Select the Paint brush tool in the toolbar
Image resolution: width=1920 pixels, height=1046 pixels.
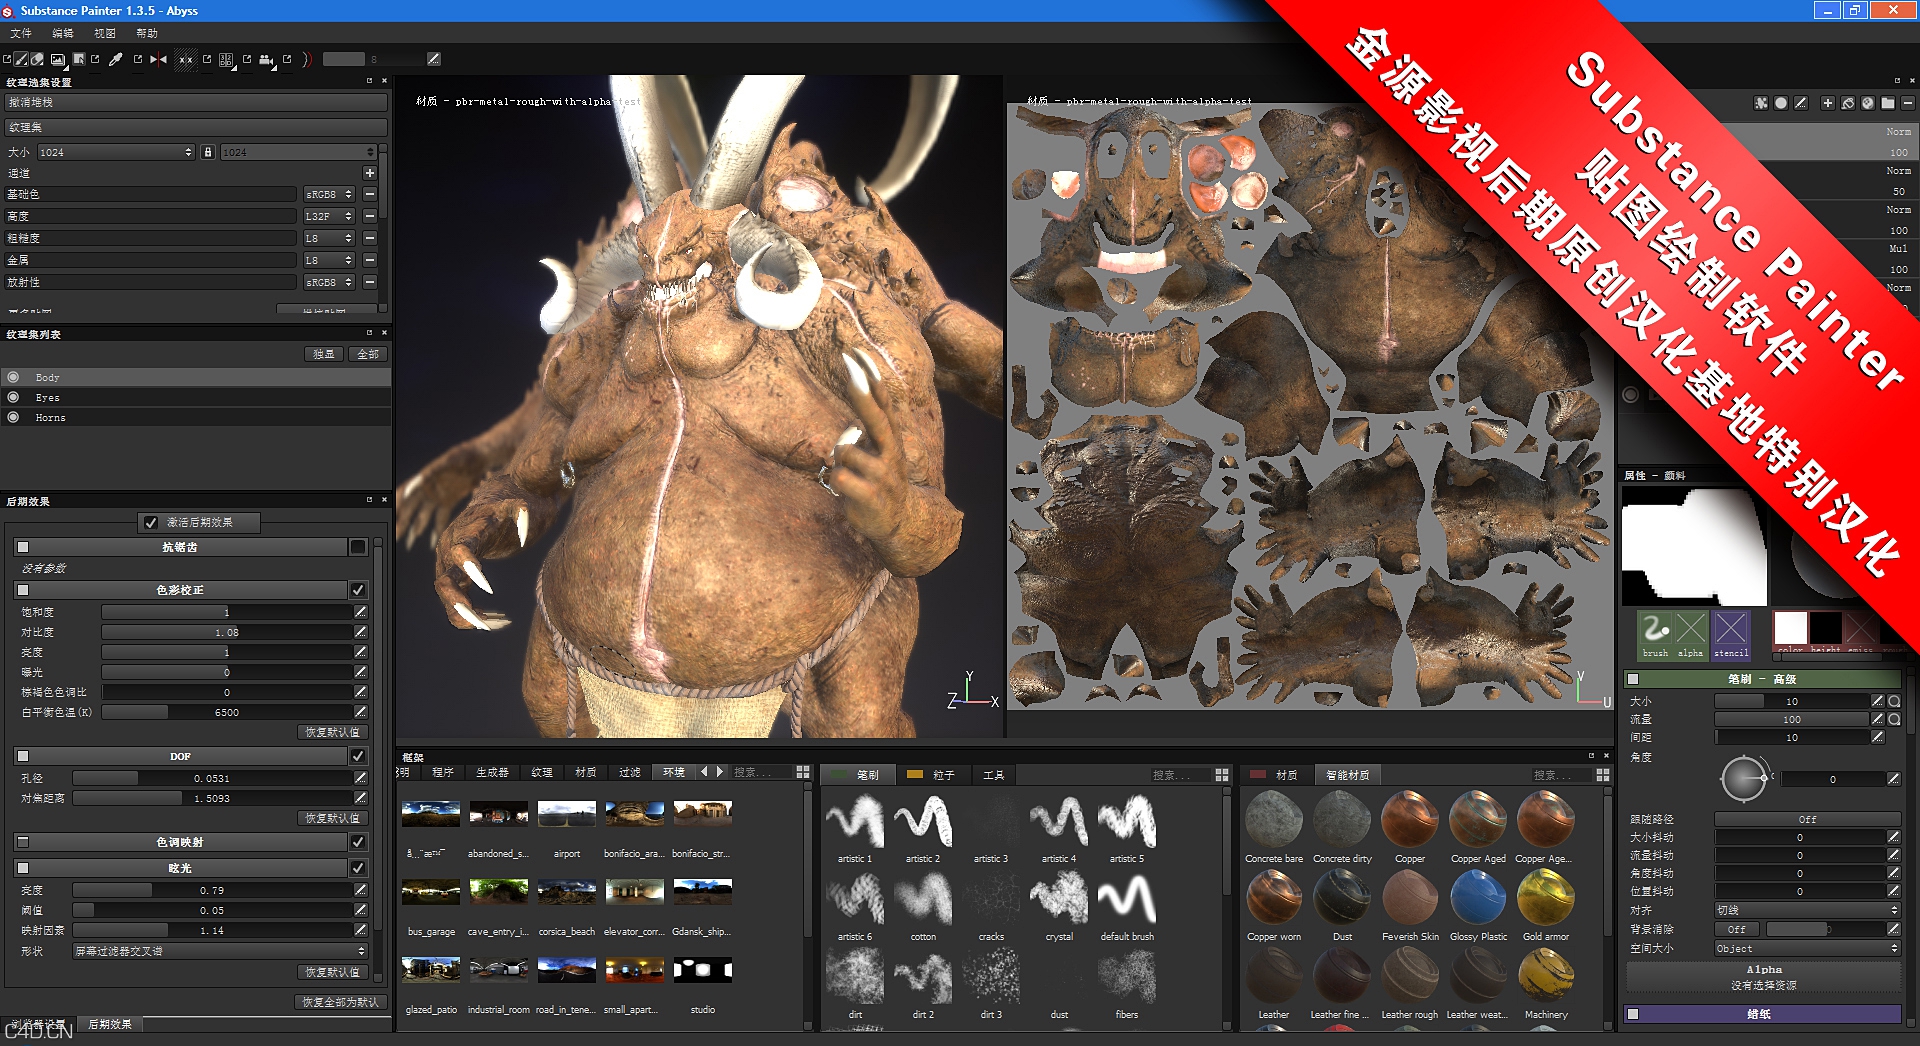click(x=20, y=60)
